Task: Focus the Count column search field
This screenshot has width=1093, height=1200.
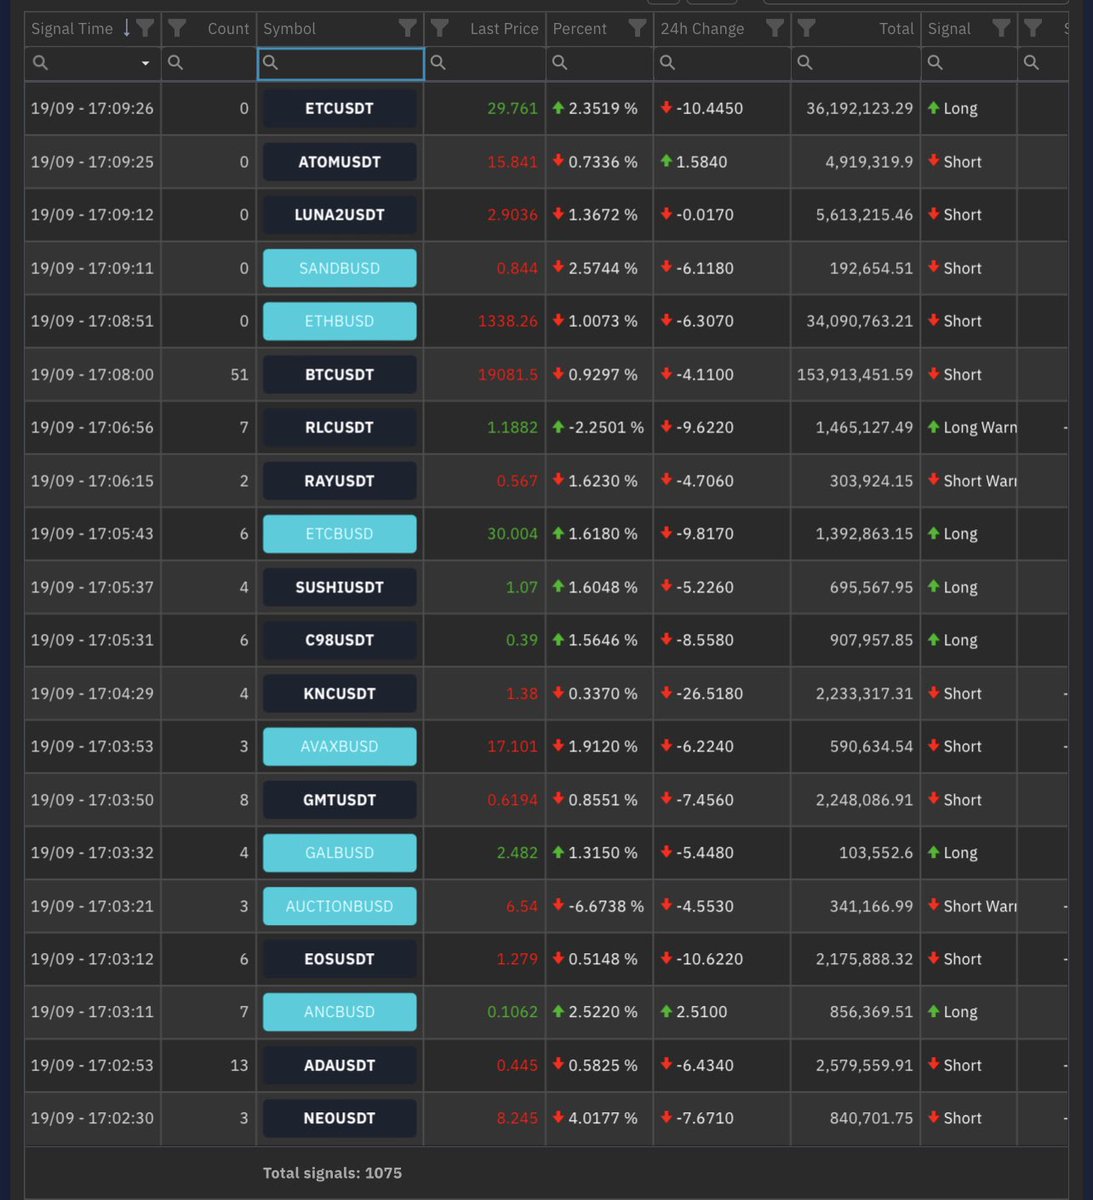Action: click(209, 63)
